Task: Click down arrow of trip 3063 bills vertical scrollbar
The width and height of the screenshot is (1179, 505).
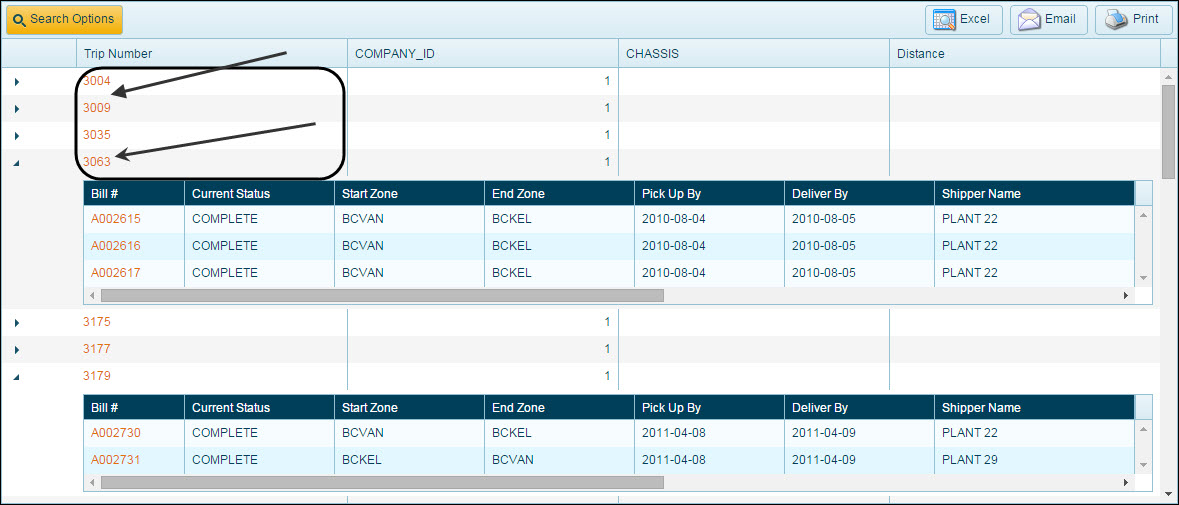Action: 1143,278
